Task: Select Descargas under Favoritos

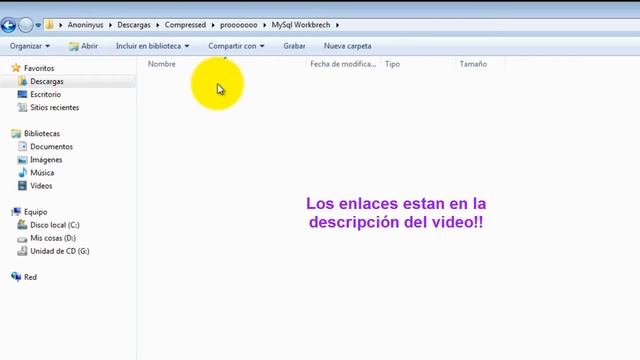Action: (x=47, y=81)
